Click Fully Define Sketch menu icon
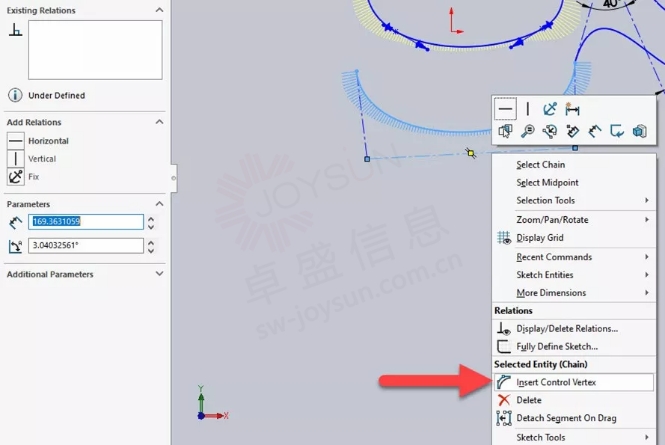This screenshot has width=665, height=445. pos(504,346)
